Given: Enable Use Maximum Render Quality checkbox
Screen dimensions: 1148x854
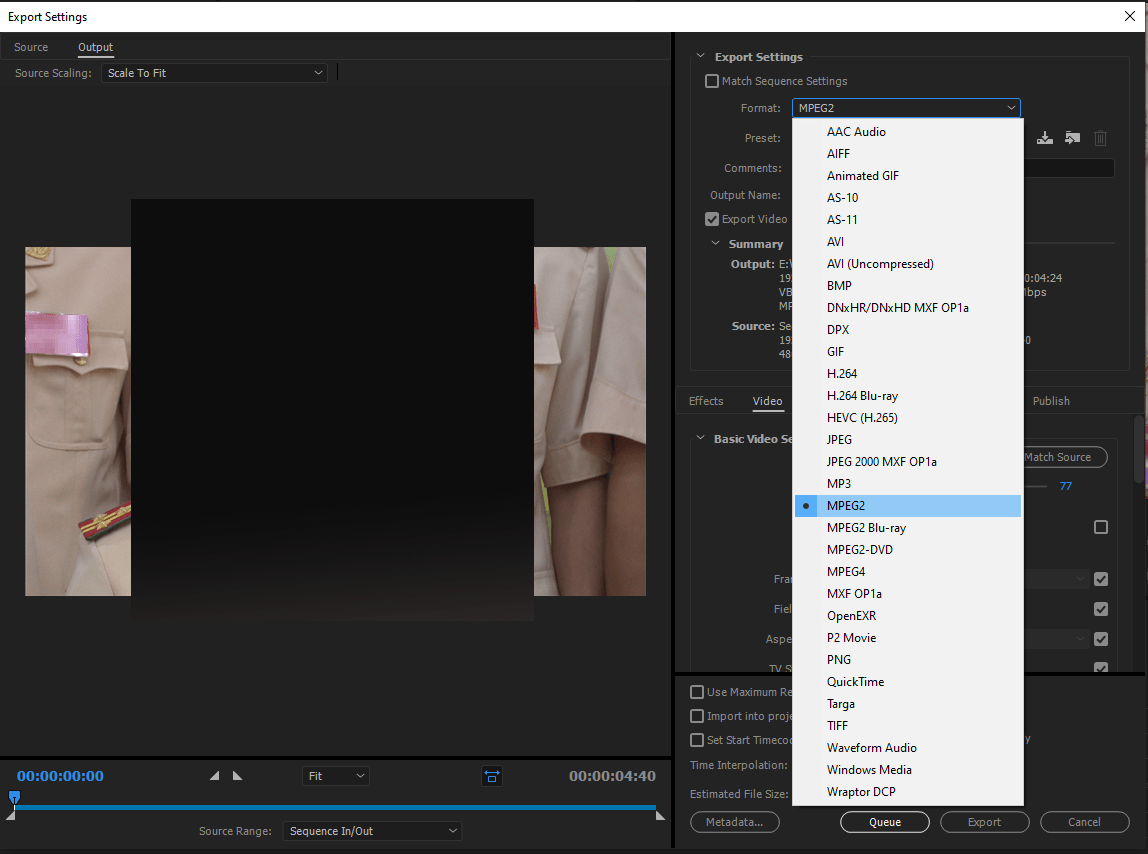Looking at the screenshot, I should (697, 692).
